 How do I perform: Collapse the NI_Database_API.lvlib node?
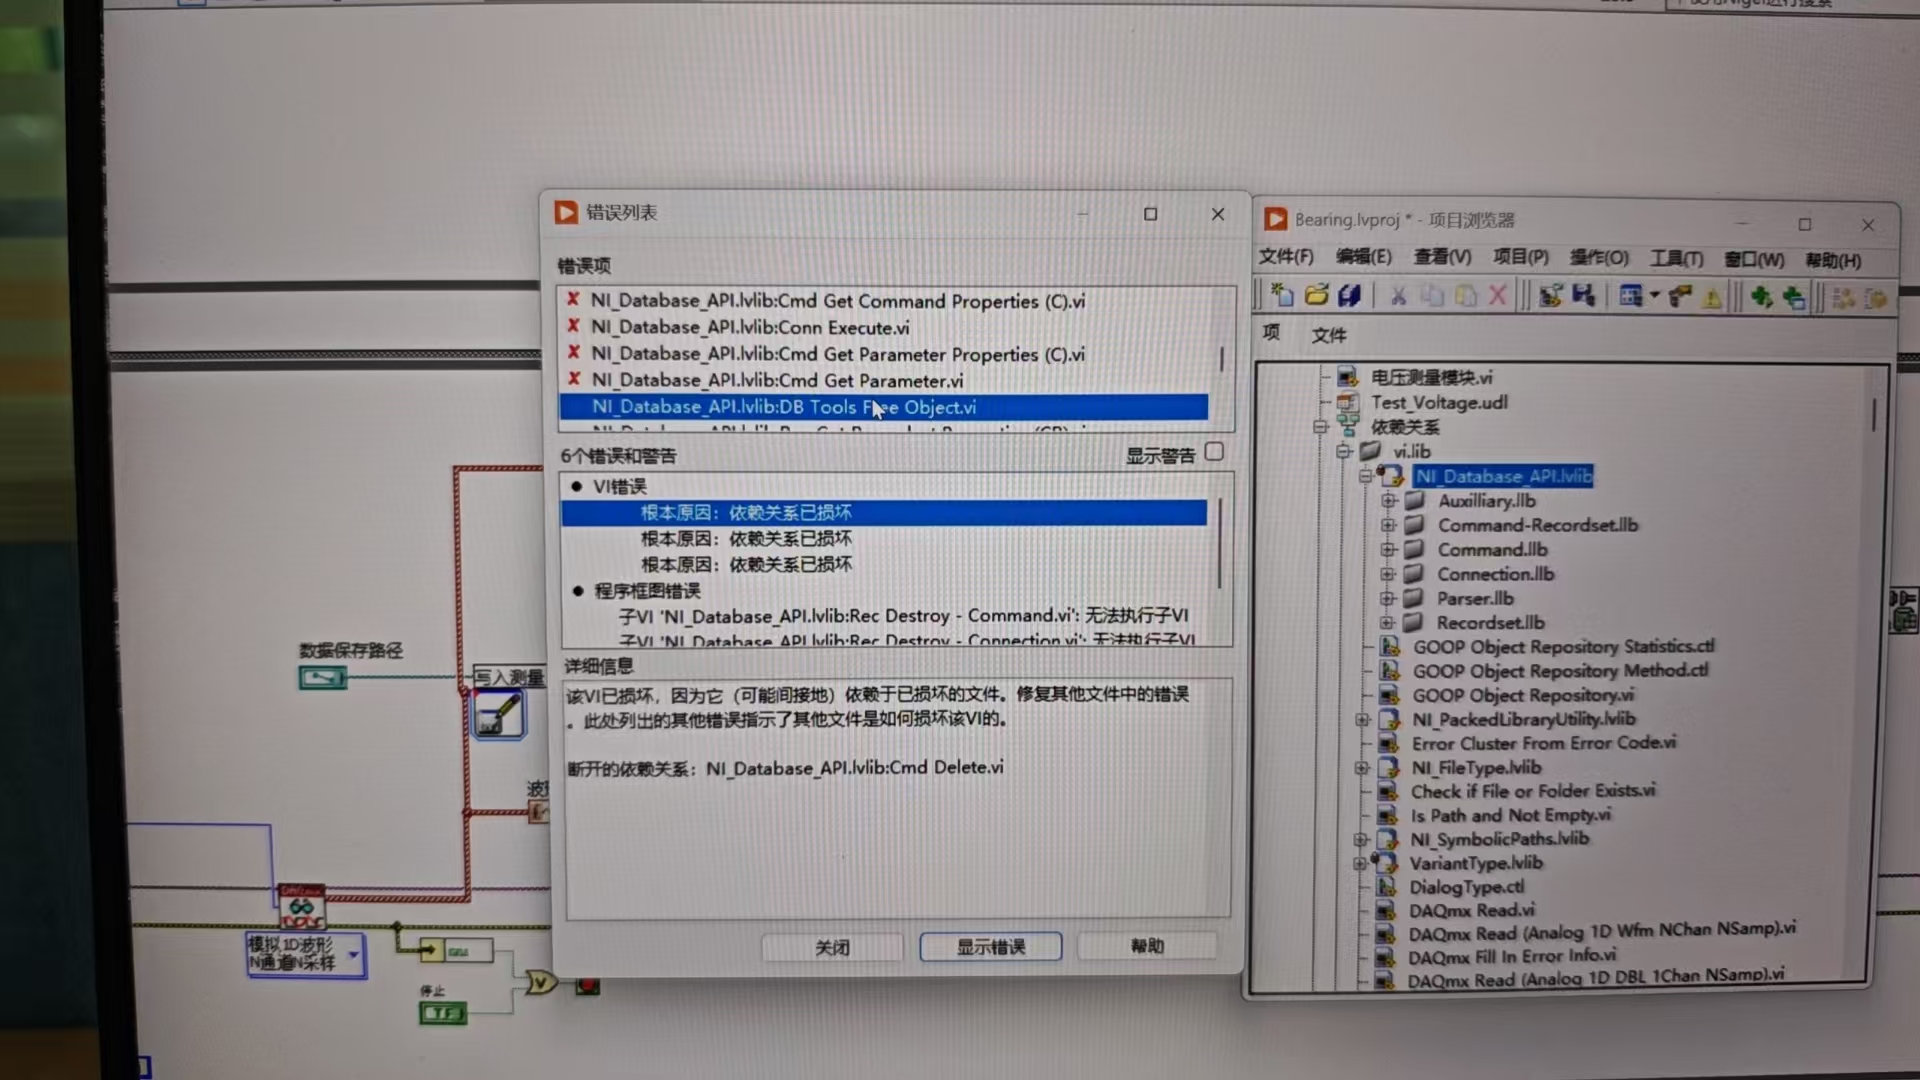pyautogui.click(x=1365, y=476)
